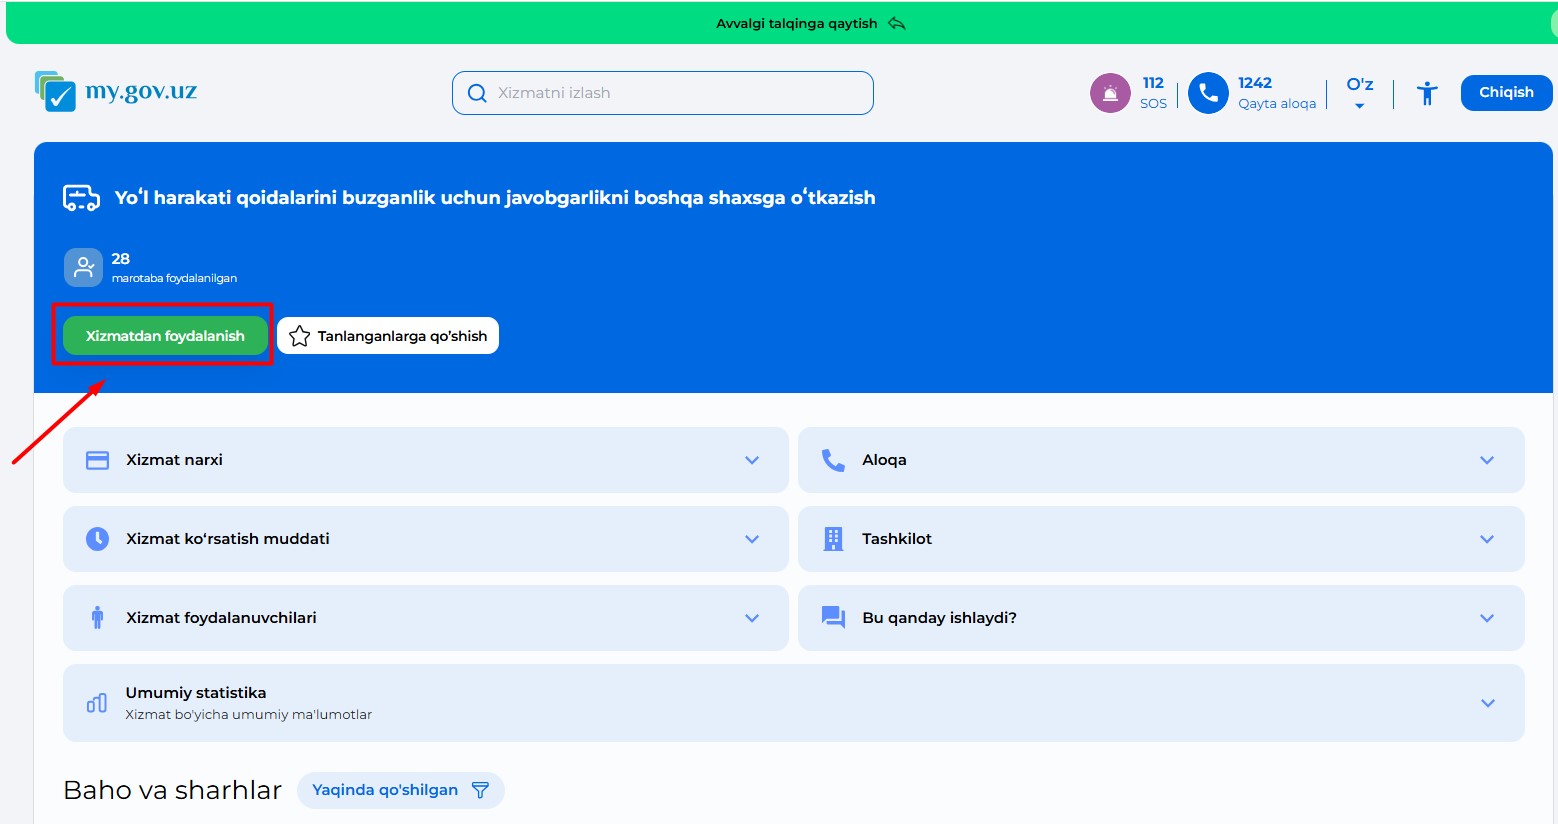The height and width of the screenshot is (824, 1558).
Task: Expand the Umumiy statistika panel
Action: [1487, 703]
